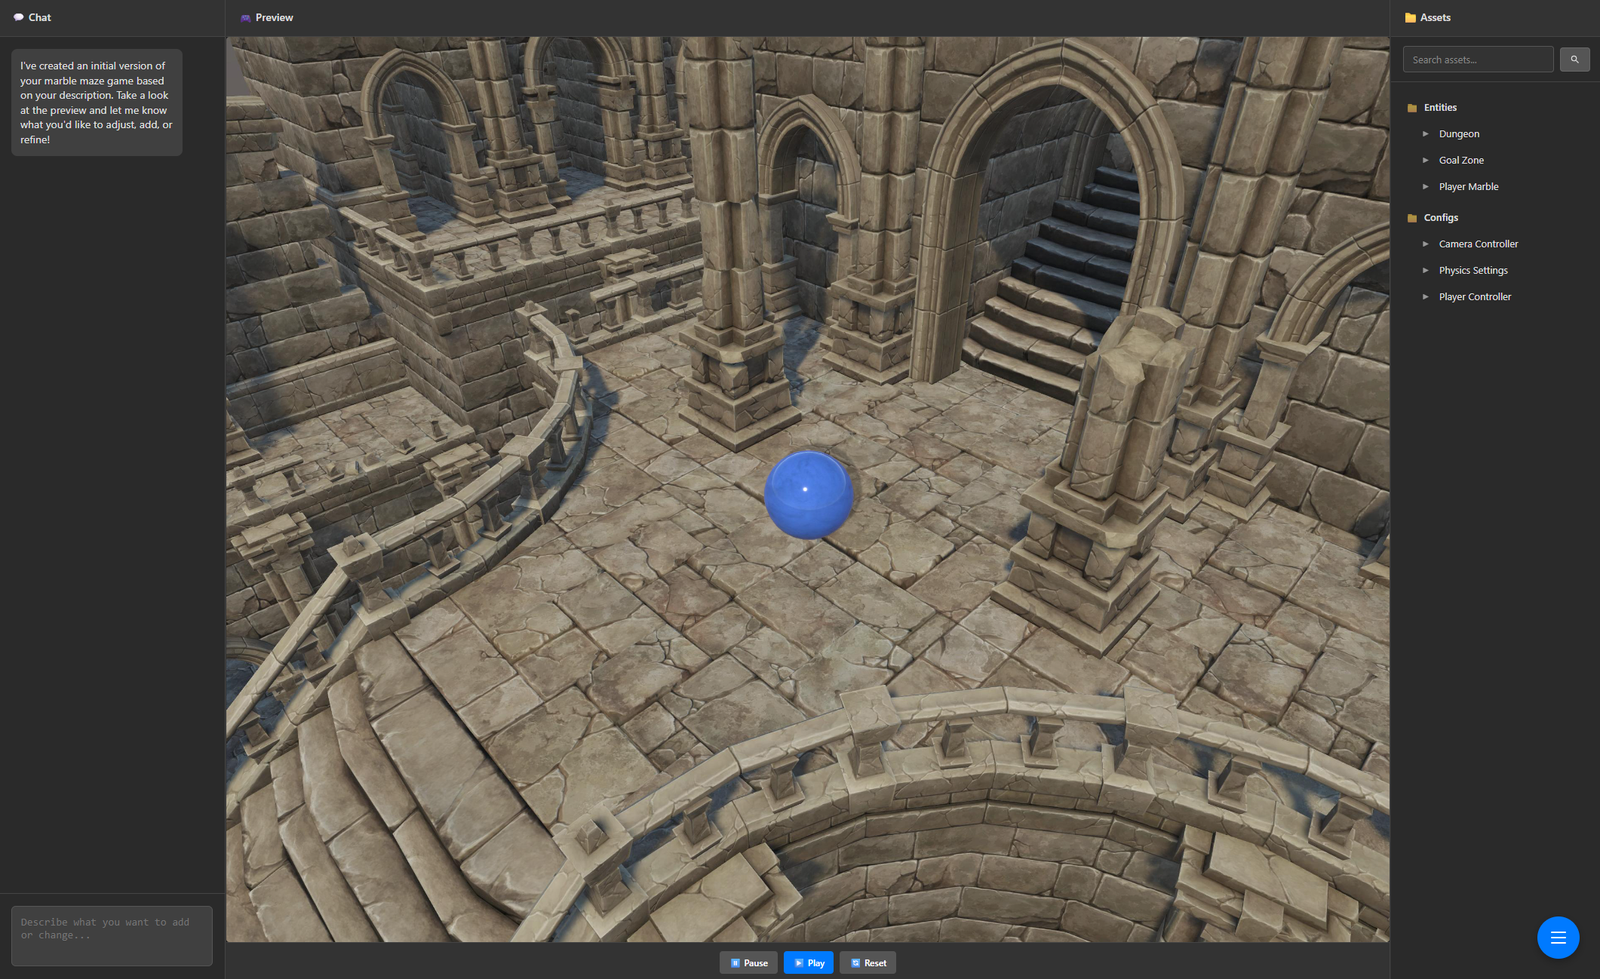This screenshot has height=979, width=1600.
Task: Select Dungeon in assets tree
Action: point(1459,134)
